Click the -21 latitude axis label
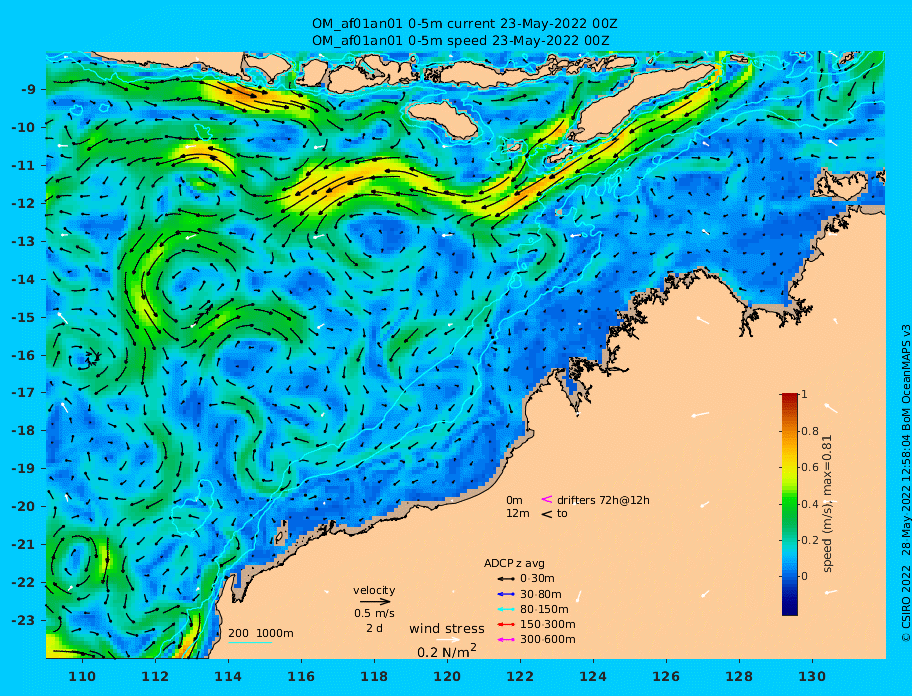 click(24, 545)
